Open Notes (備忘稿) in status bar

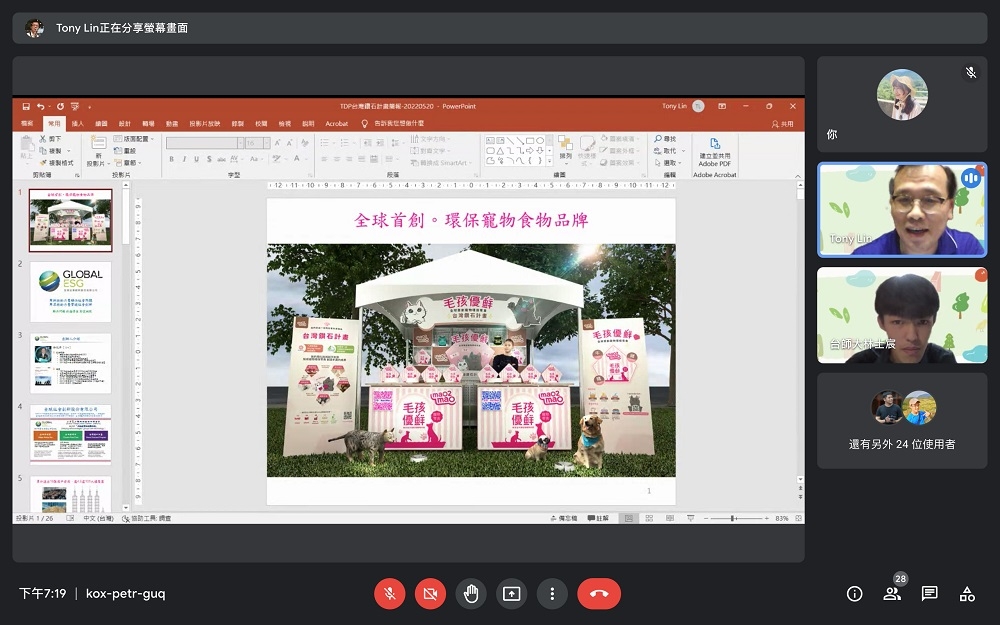(564, 518)
